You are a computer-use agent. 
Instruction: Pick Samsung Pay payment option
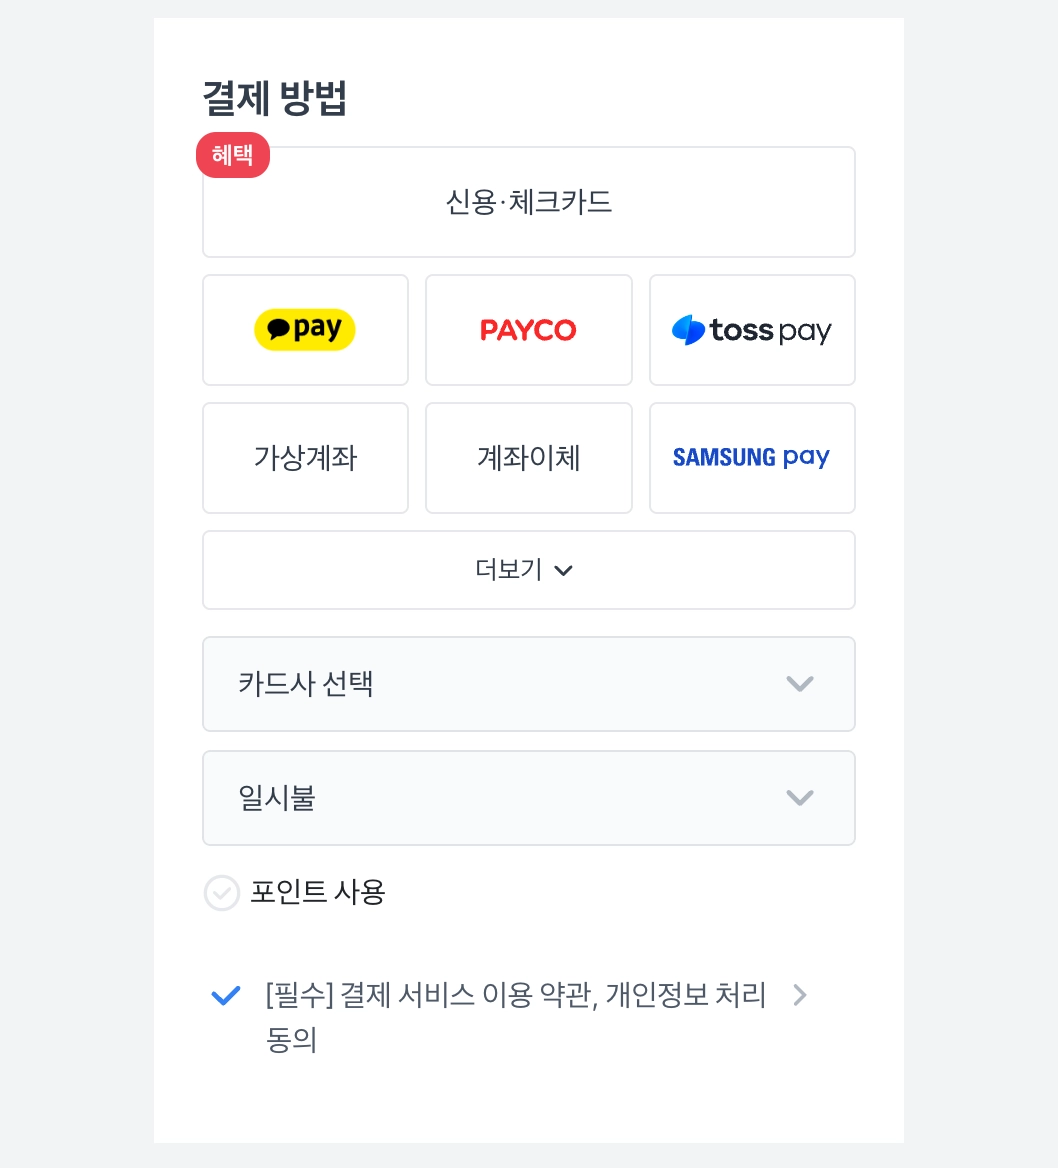pyautogui.click(x=753, y=458)
